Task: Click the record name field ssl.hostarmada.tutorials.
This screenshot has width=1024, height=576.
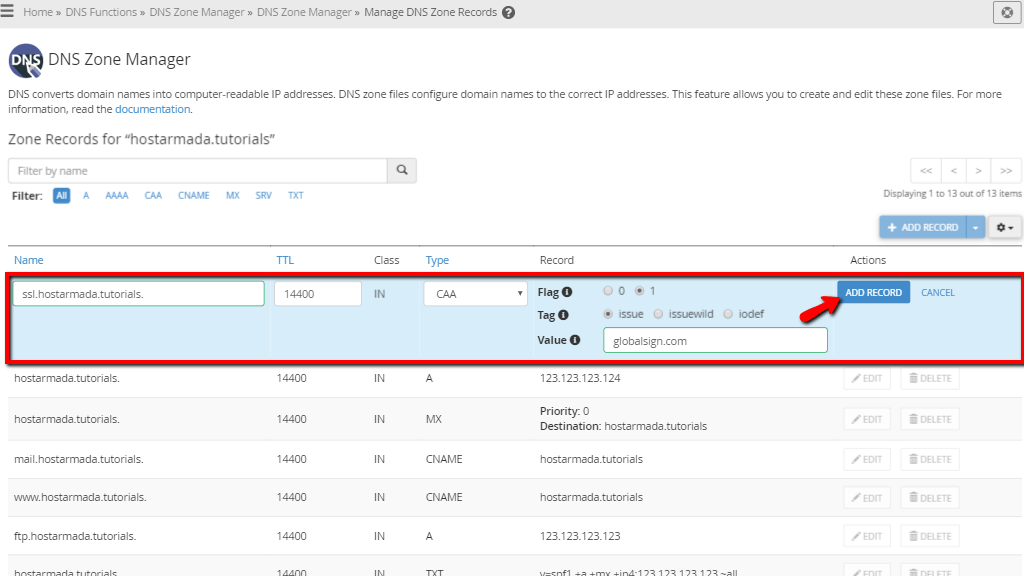Action: [x=138, y=294]
